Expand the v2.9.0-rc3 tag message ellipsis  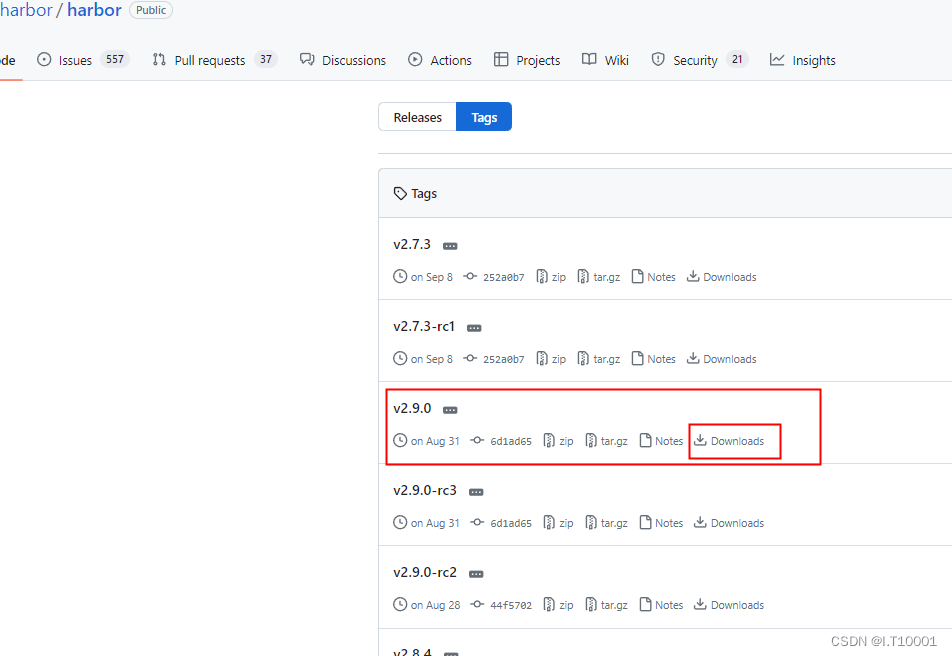tap(477, 492)
